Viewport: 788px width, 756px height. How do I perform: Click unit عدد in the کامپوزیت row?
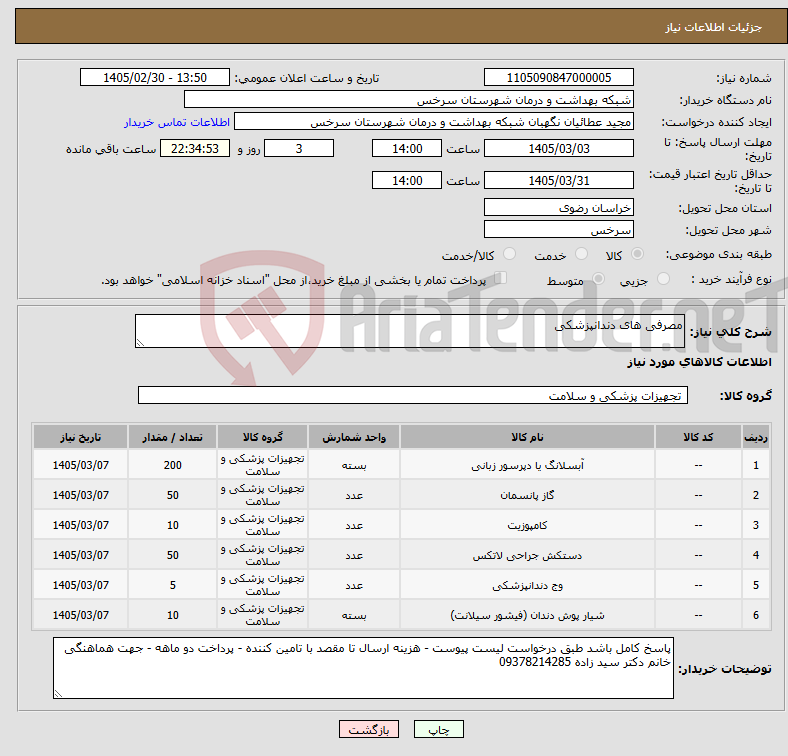[x=354, y=525]
